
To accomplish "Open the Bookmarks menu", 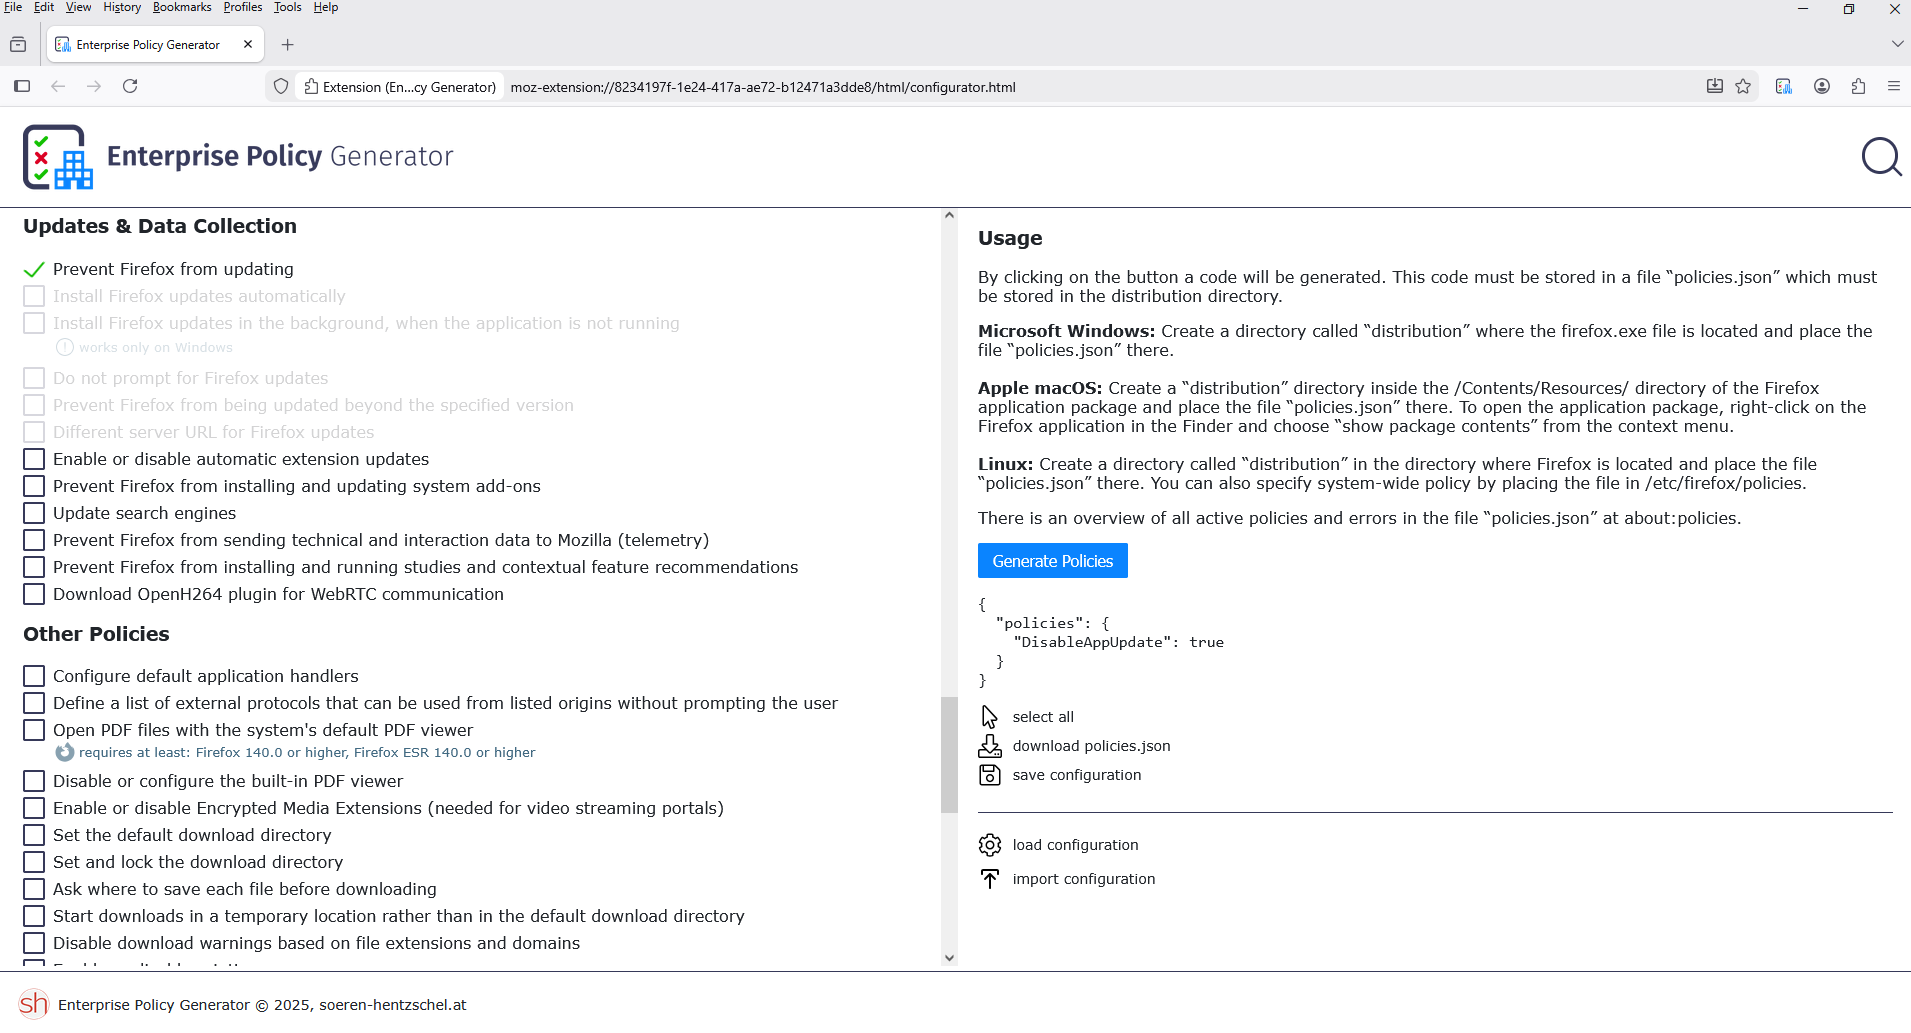I will pos(182,7).
